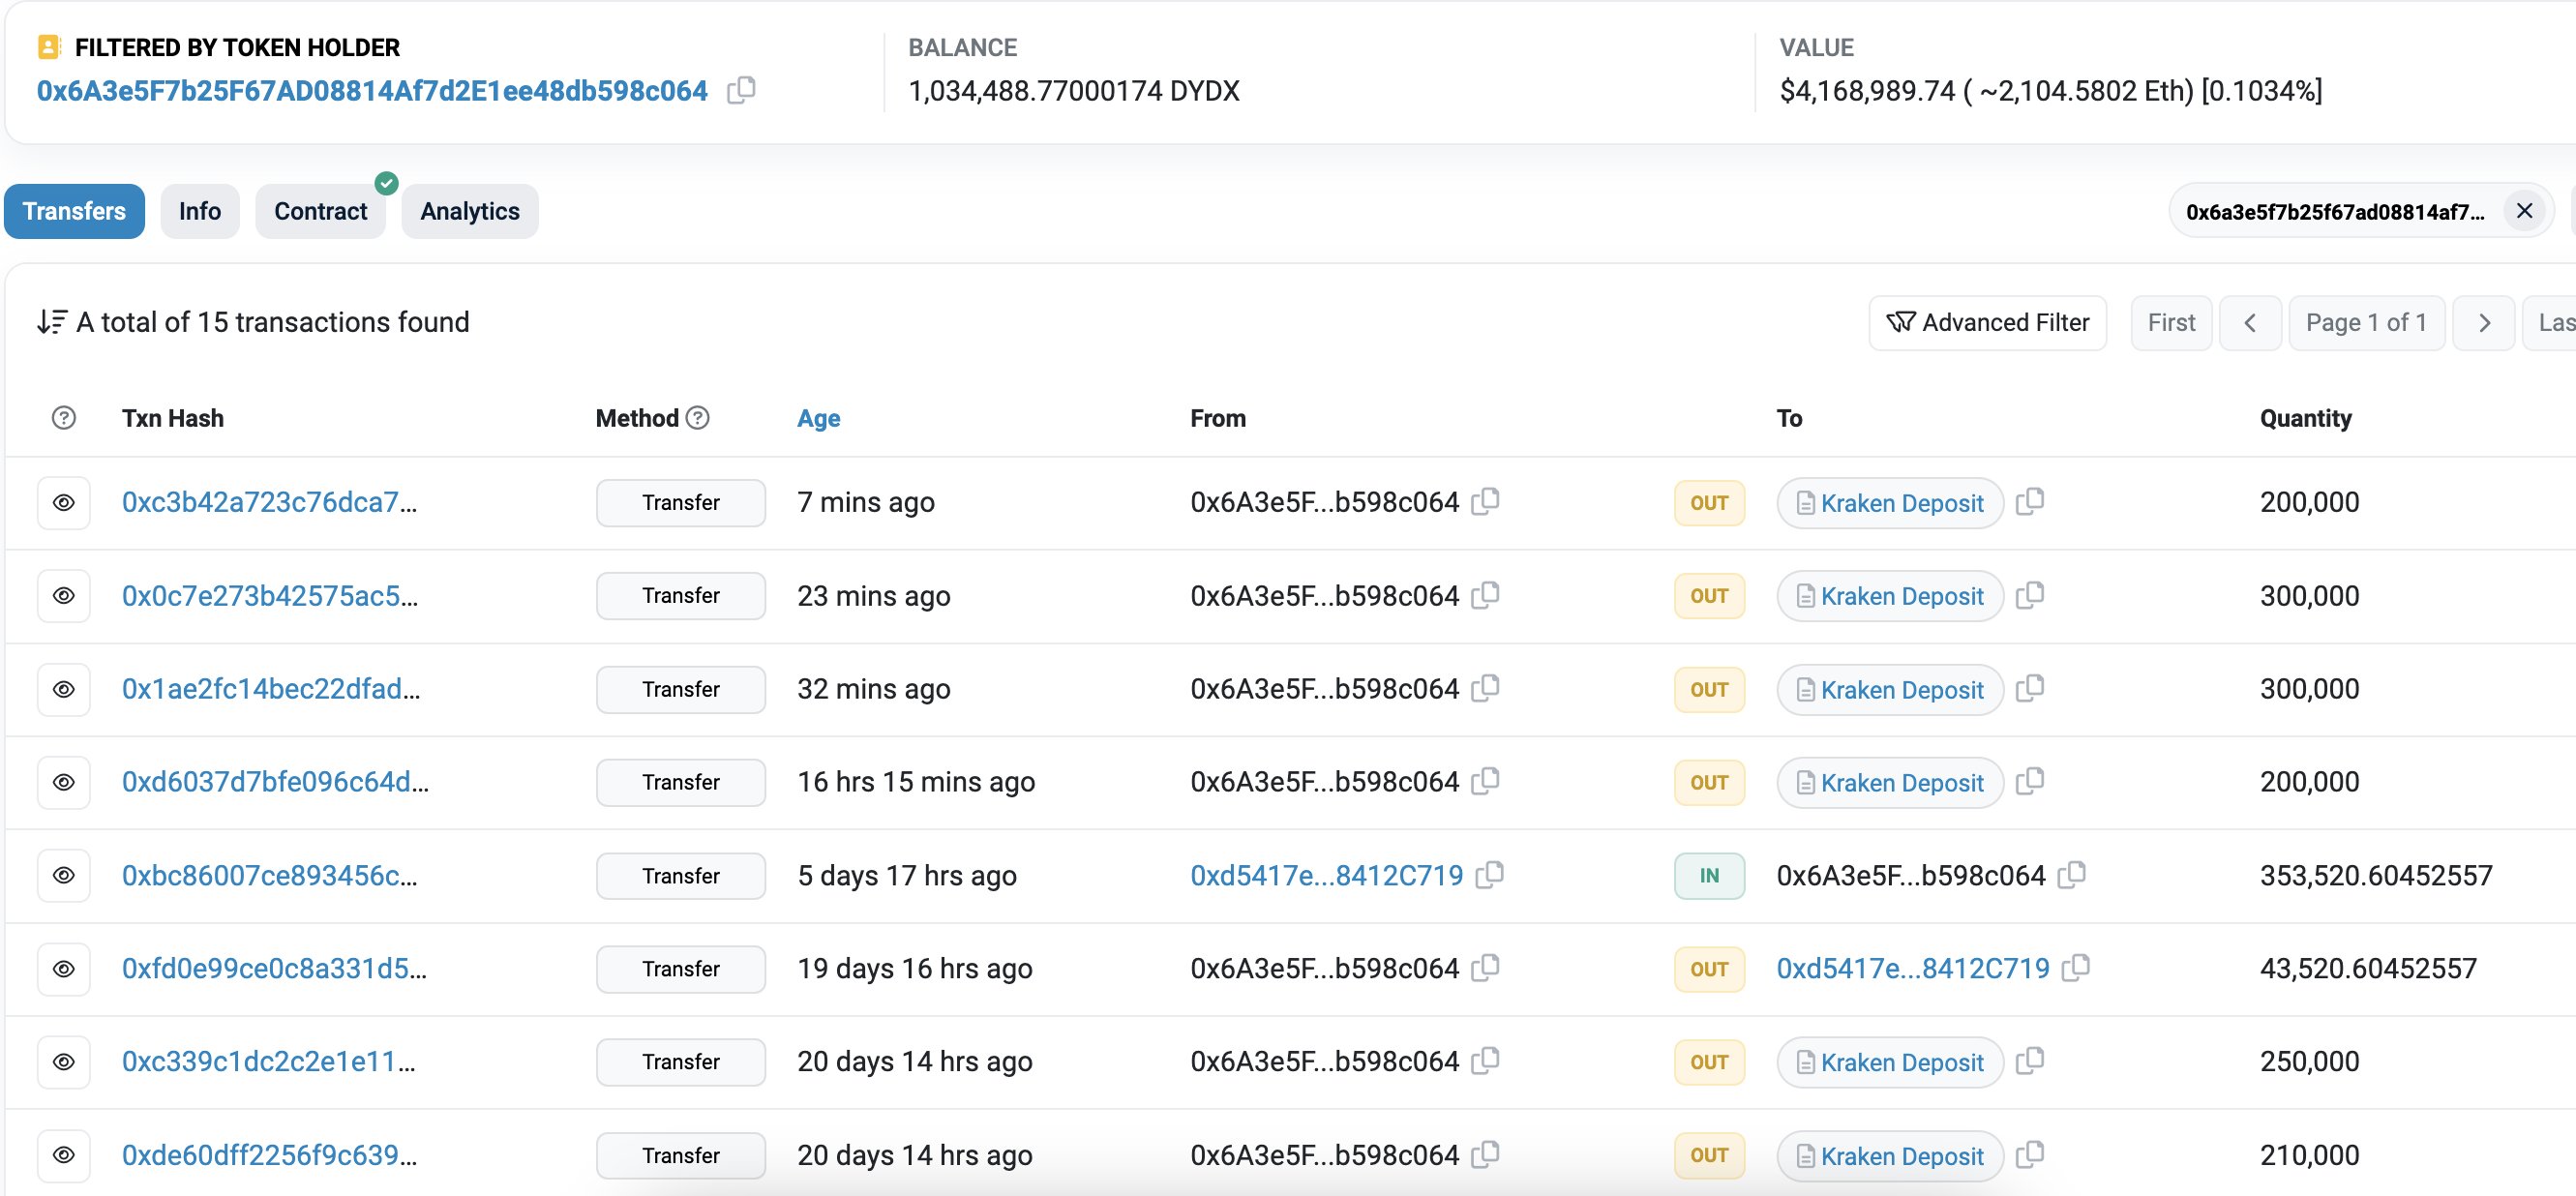Copy To address 0xd5417e in 43,520.60452557 row
The height and width of the screenshot is (1196, 2576).
coord(2076,968)
